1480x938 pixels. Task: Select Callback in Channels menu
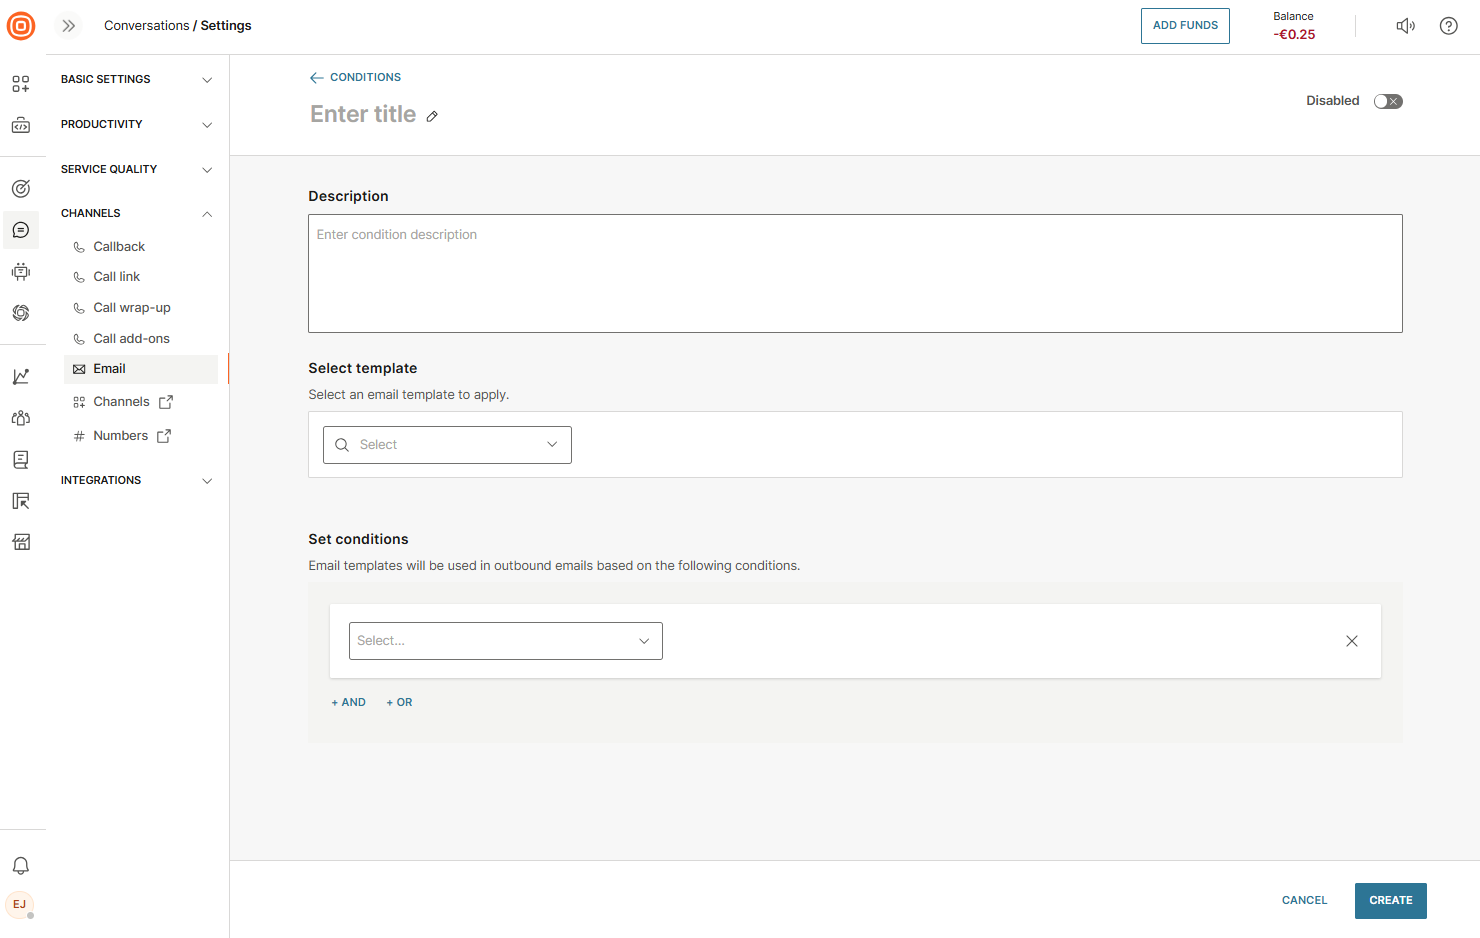point(119,247)
